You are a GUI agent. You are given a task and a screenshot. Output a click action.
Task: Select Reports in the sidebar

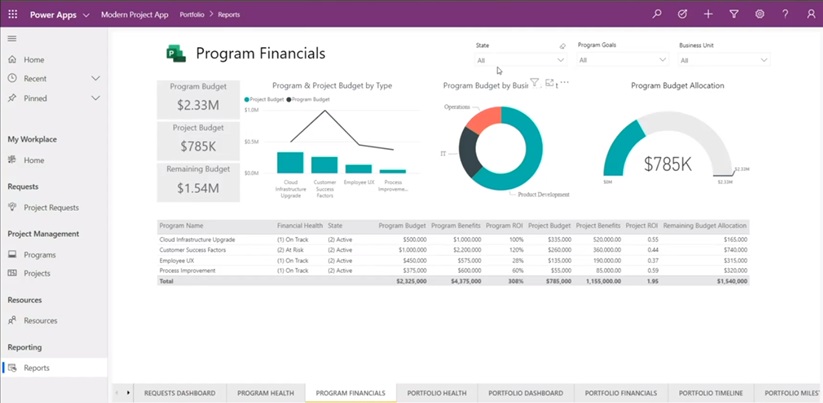point(54,368)
